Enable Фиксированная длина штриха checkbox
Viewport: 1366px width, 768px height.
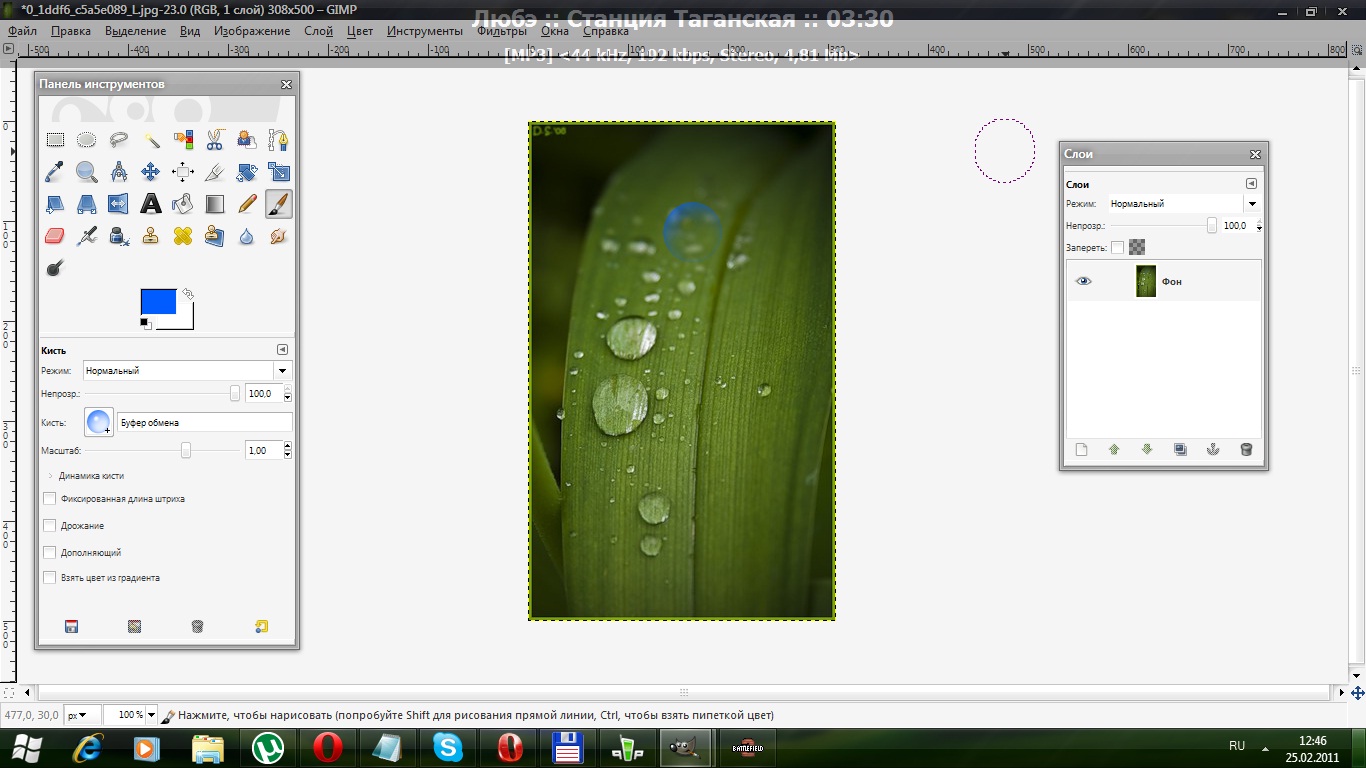(x=50, y=498)
